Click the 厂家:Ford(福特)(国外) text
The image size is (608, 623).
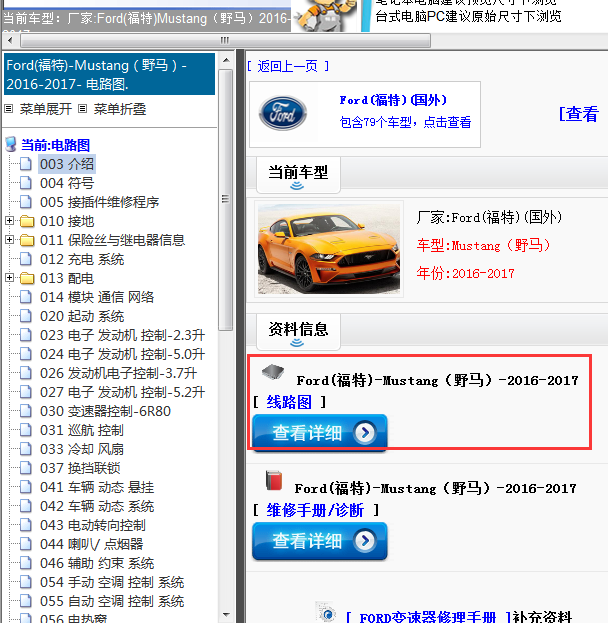[x=490, y=217]
